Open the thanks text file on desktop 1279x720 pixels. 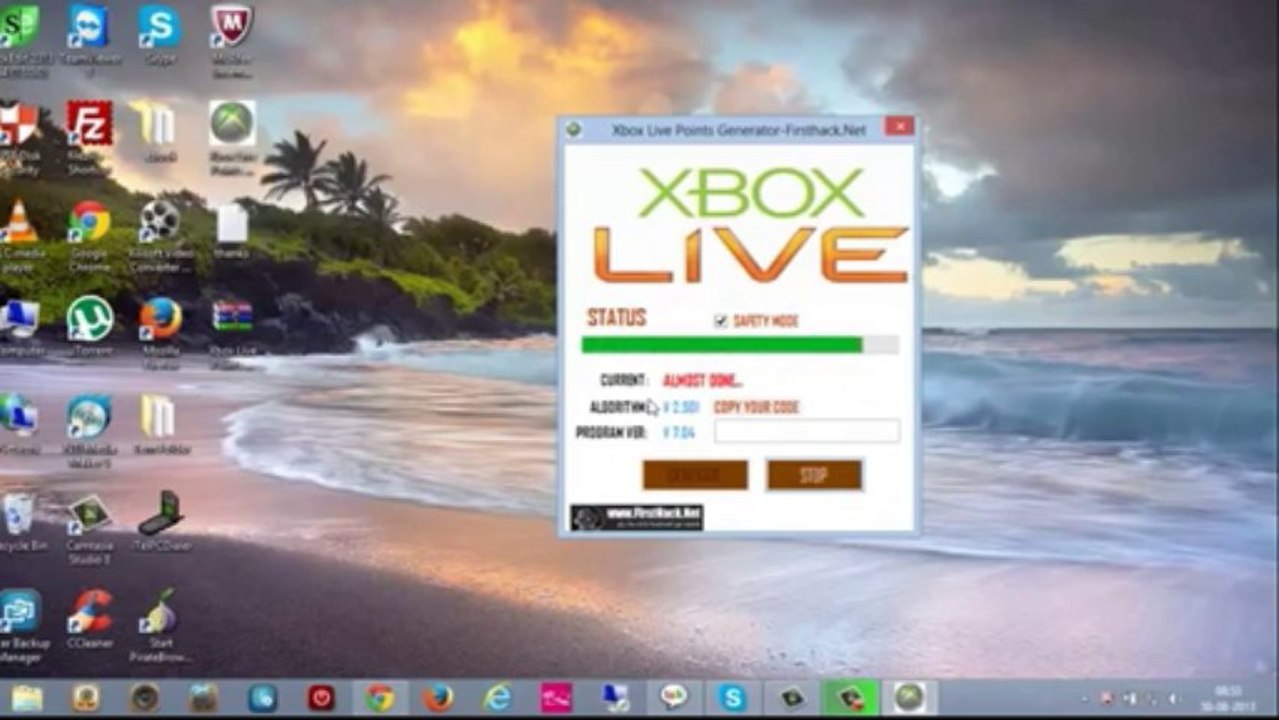click(x=232, y=230)
